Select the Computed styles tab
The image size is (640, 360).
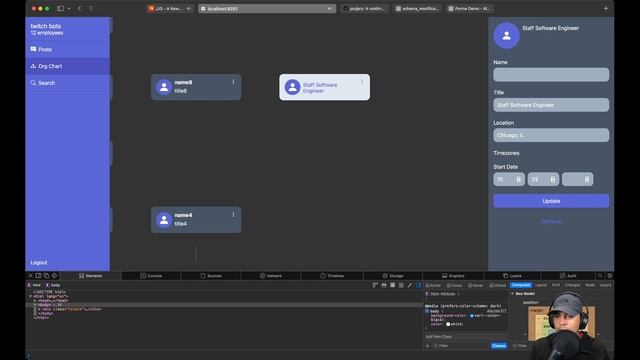coord(521,285)
